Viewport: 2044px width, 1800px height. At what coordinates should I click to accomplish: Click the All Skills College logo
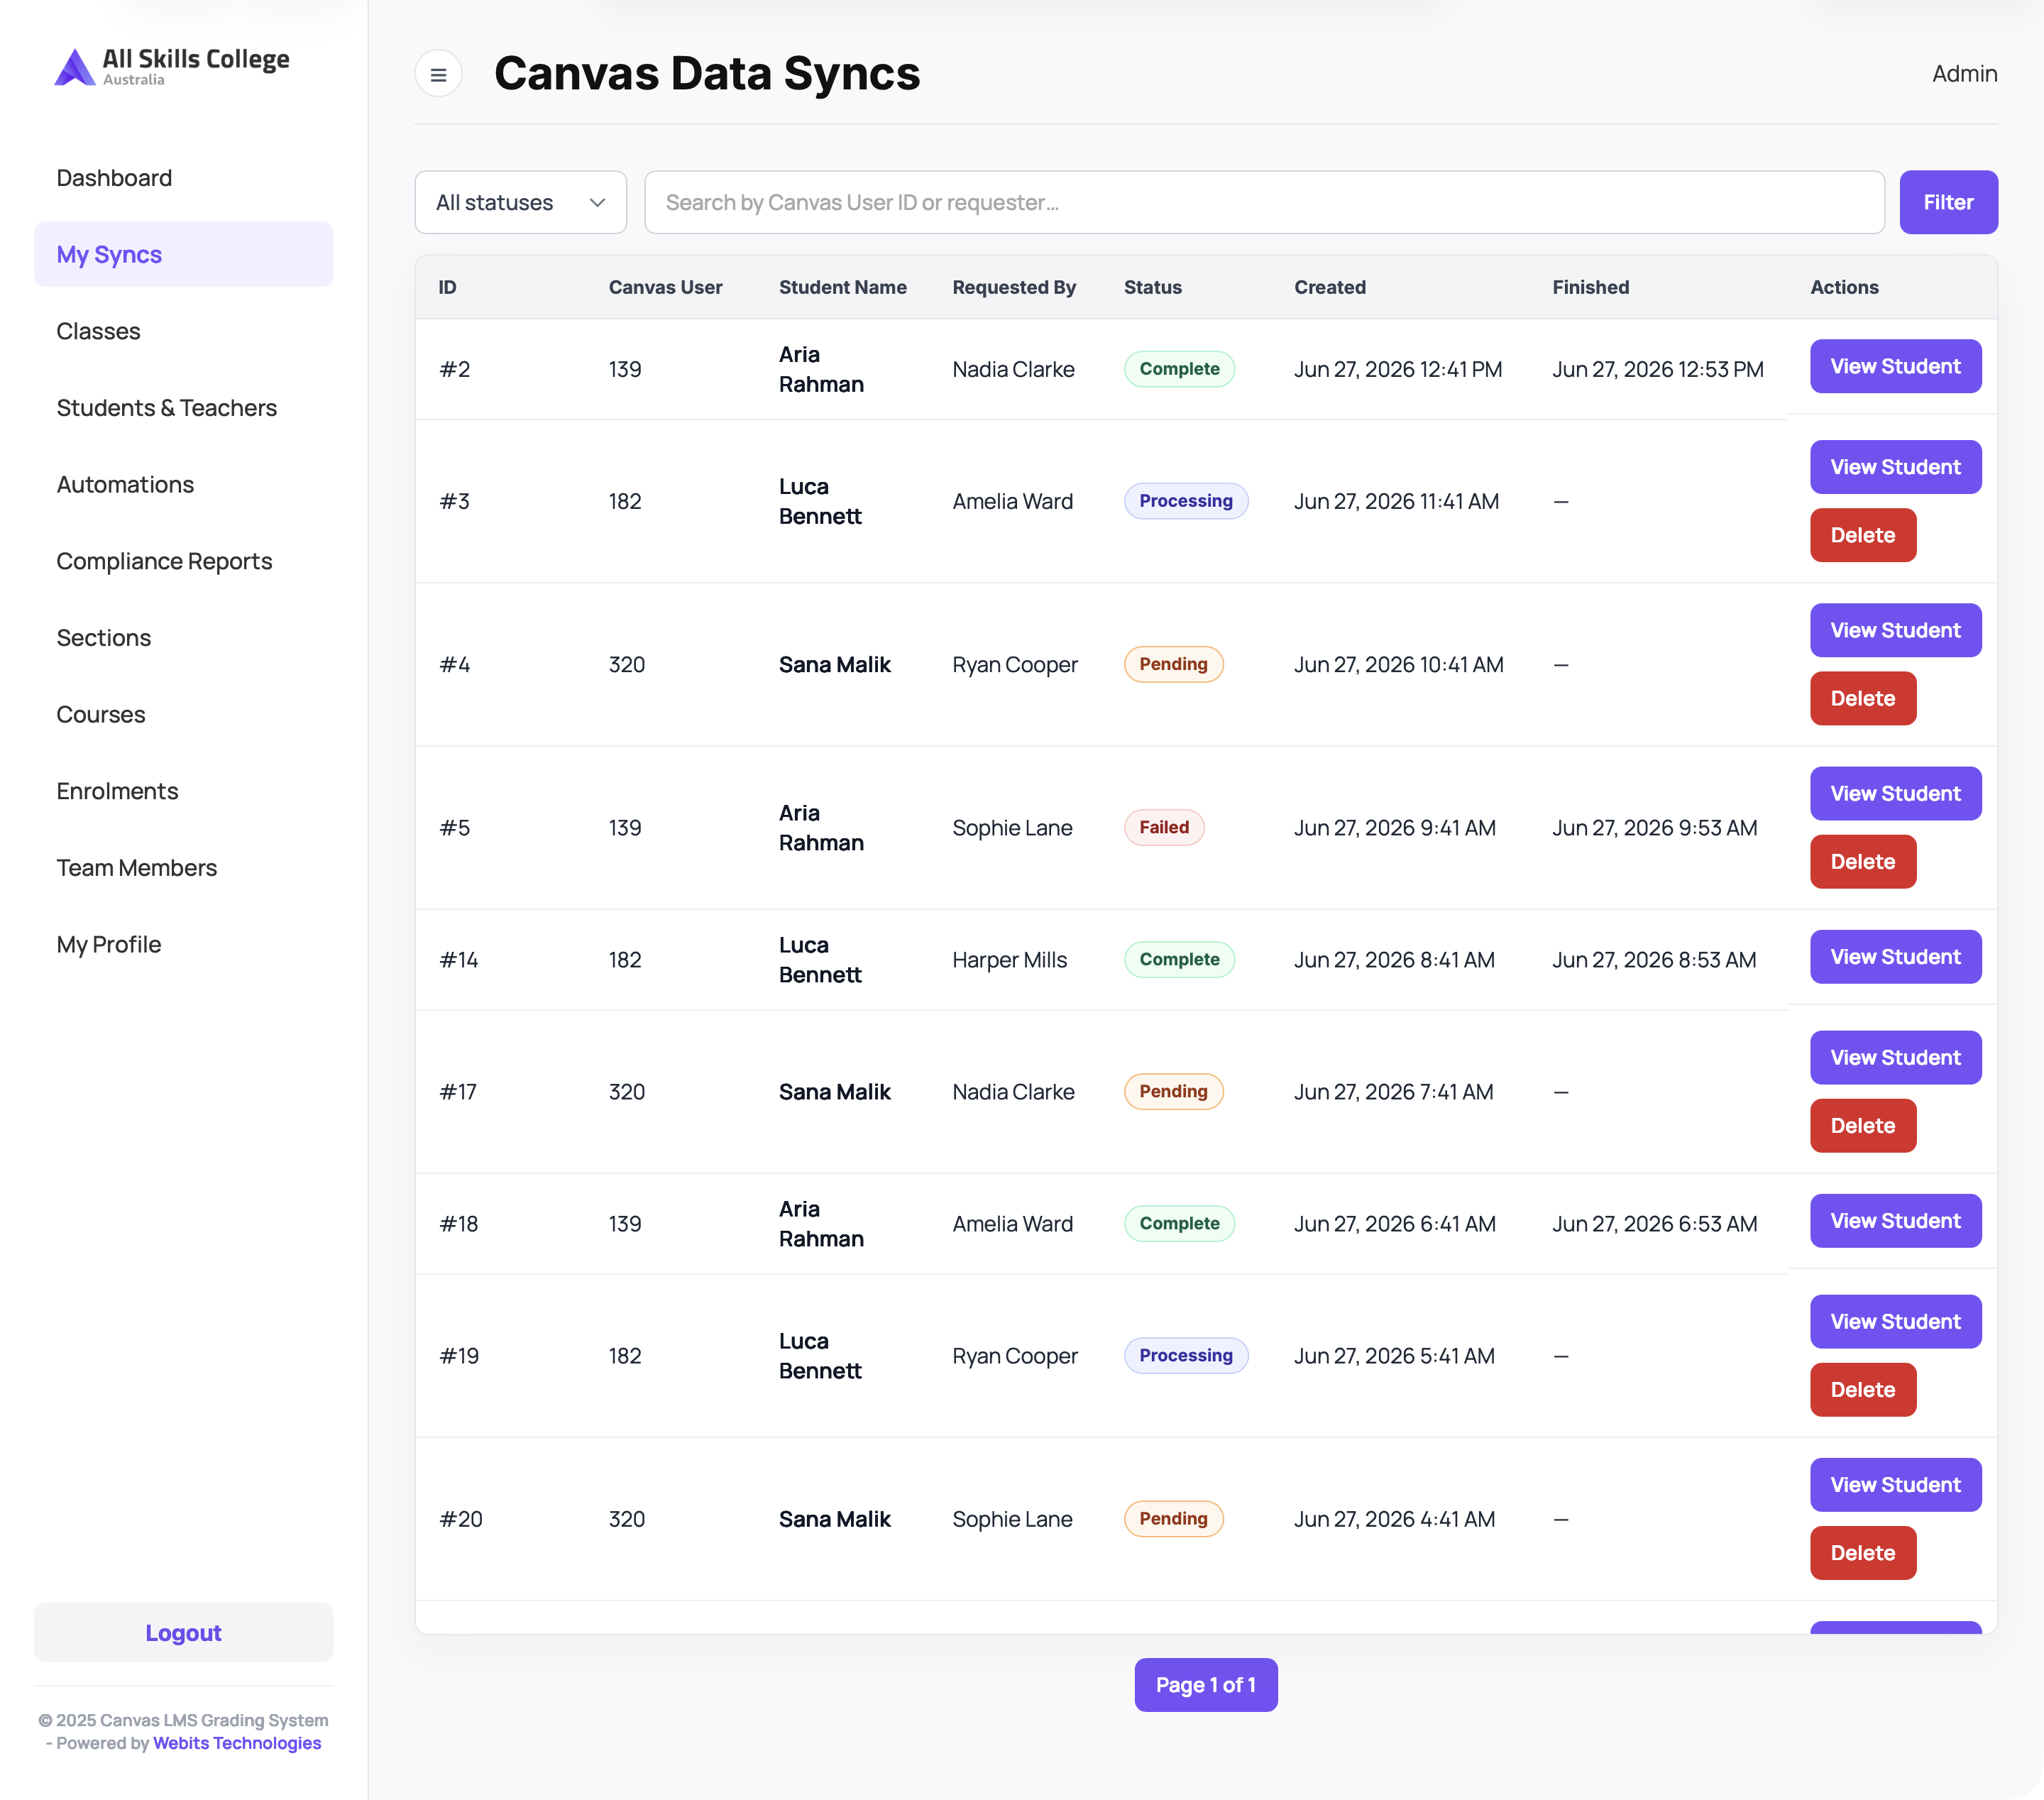(x=172, y=67)
